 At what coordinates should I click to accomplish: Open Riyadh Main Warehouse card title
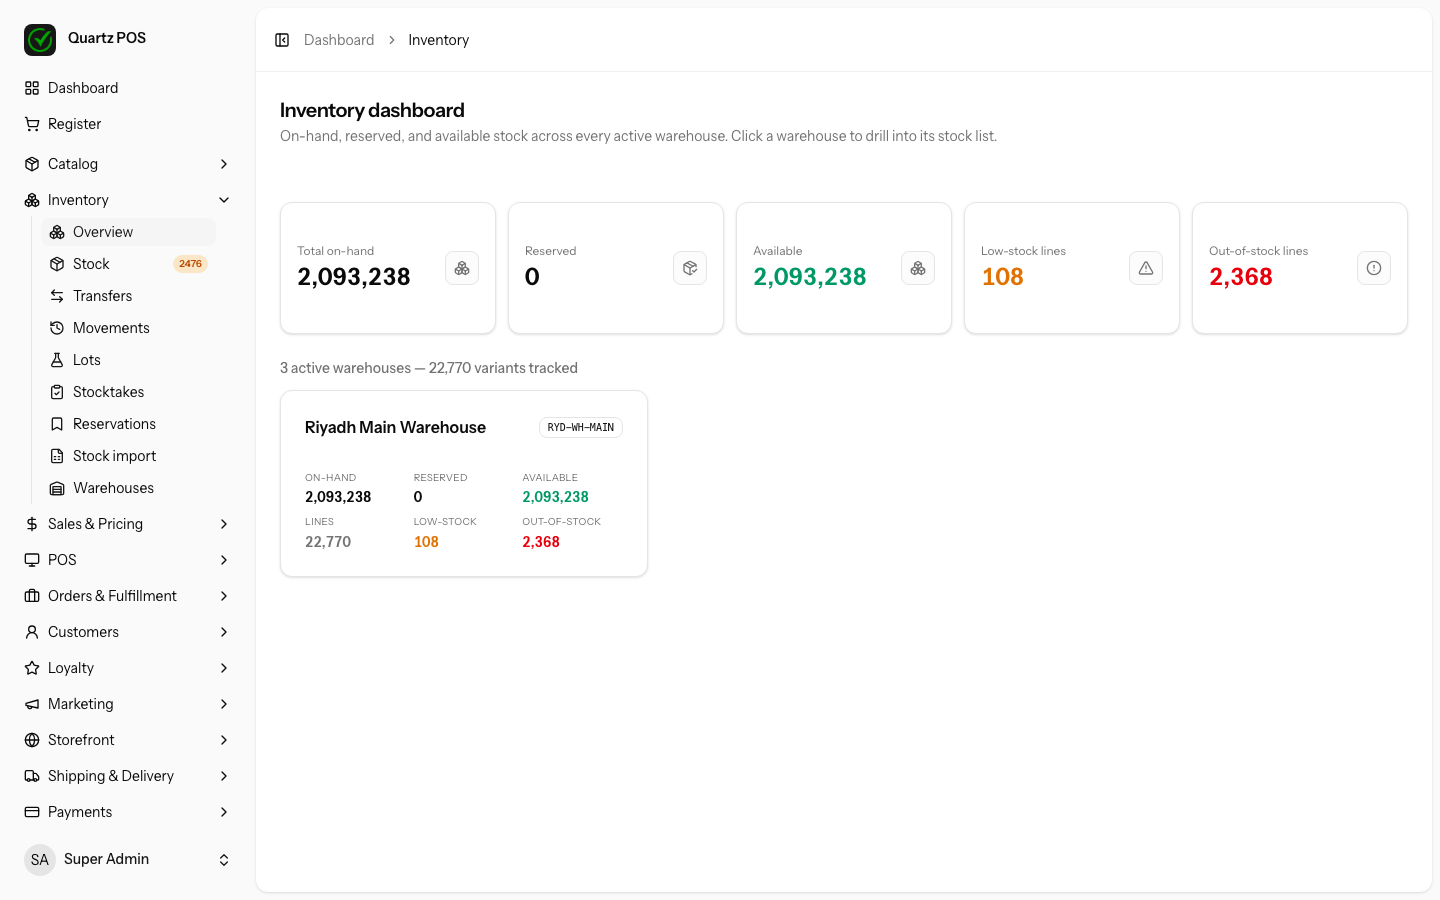(x=395, y=427)
